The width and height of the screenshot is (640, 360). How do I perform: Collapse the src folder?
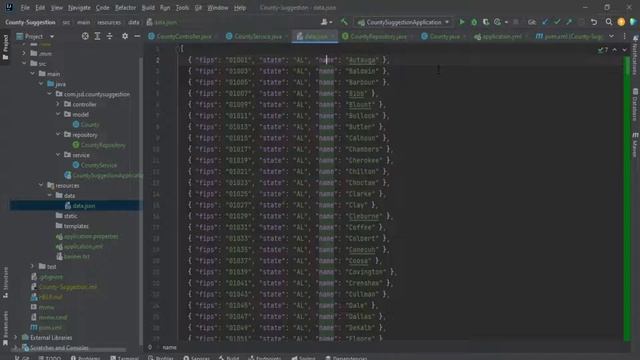coord(24,64)
